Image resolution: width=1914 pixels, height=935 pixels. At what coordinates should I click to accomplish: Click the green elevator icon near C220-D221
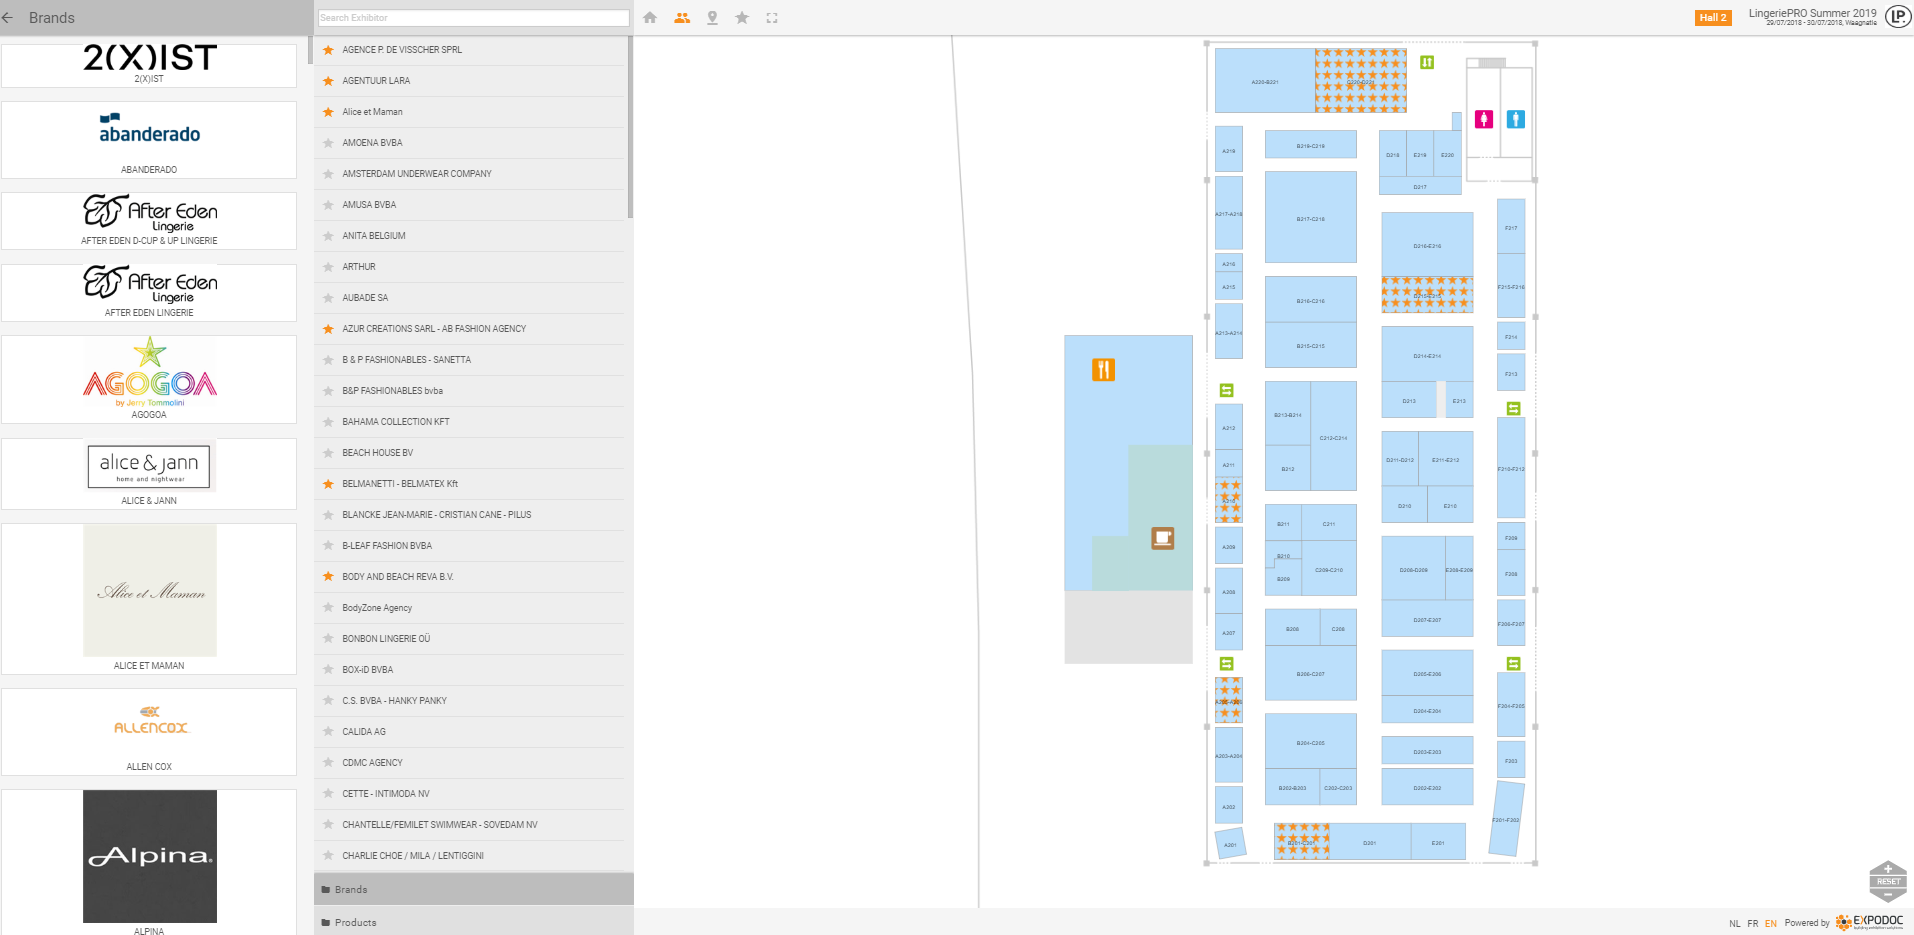(1427, 62)
